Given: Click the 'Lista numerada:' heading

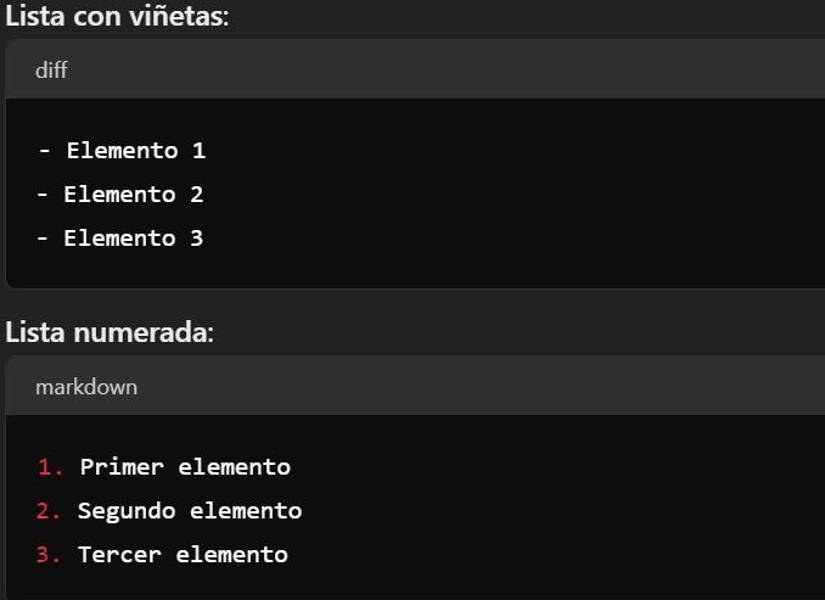Looking at the screenshot, I should pyautogui.click(x=109, y=332).
